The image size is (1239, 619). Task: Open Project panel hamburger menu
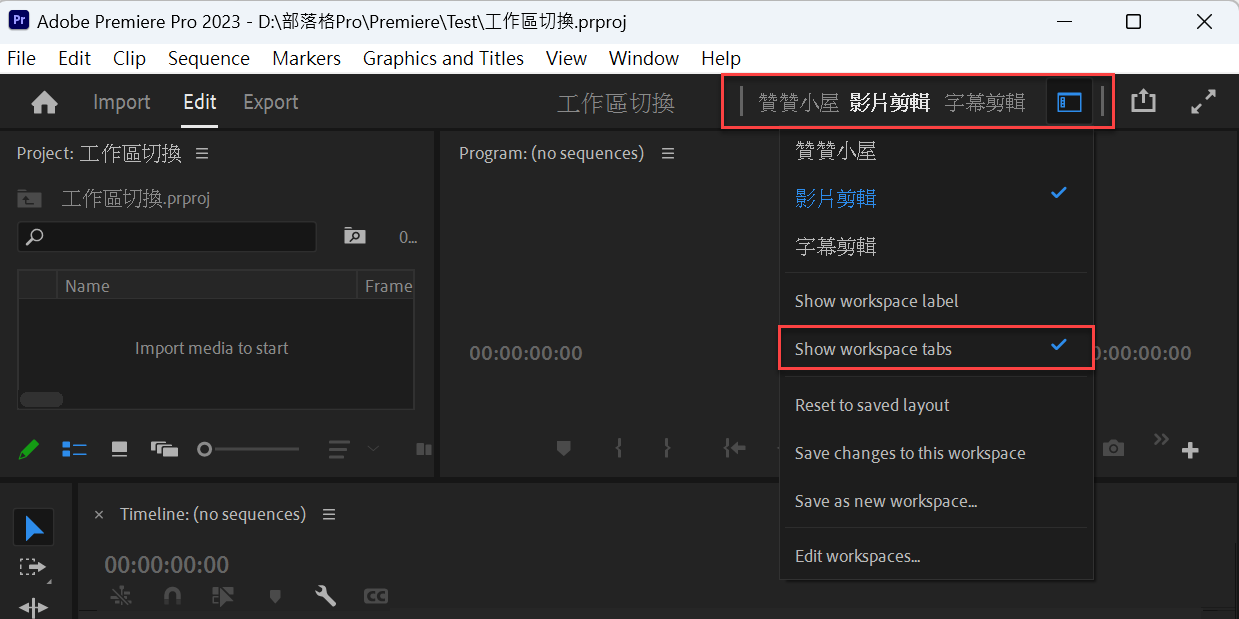202,153
